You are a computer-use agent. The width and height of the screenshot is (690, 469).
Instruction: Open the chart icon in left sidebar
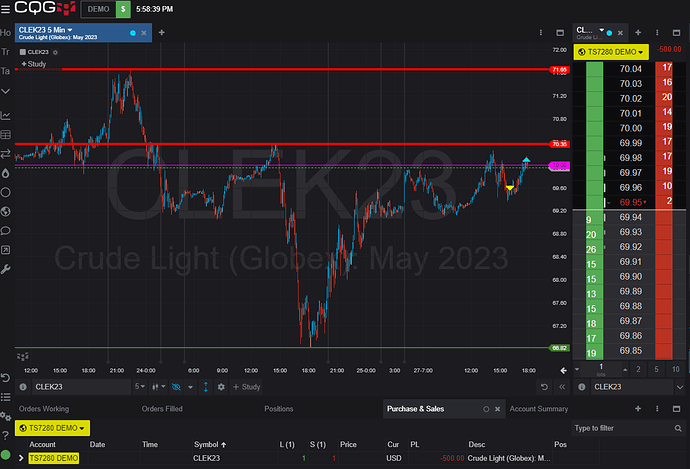6,116
